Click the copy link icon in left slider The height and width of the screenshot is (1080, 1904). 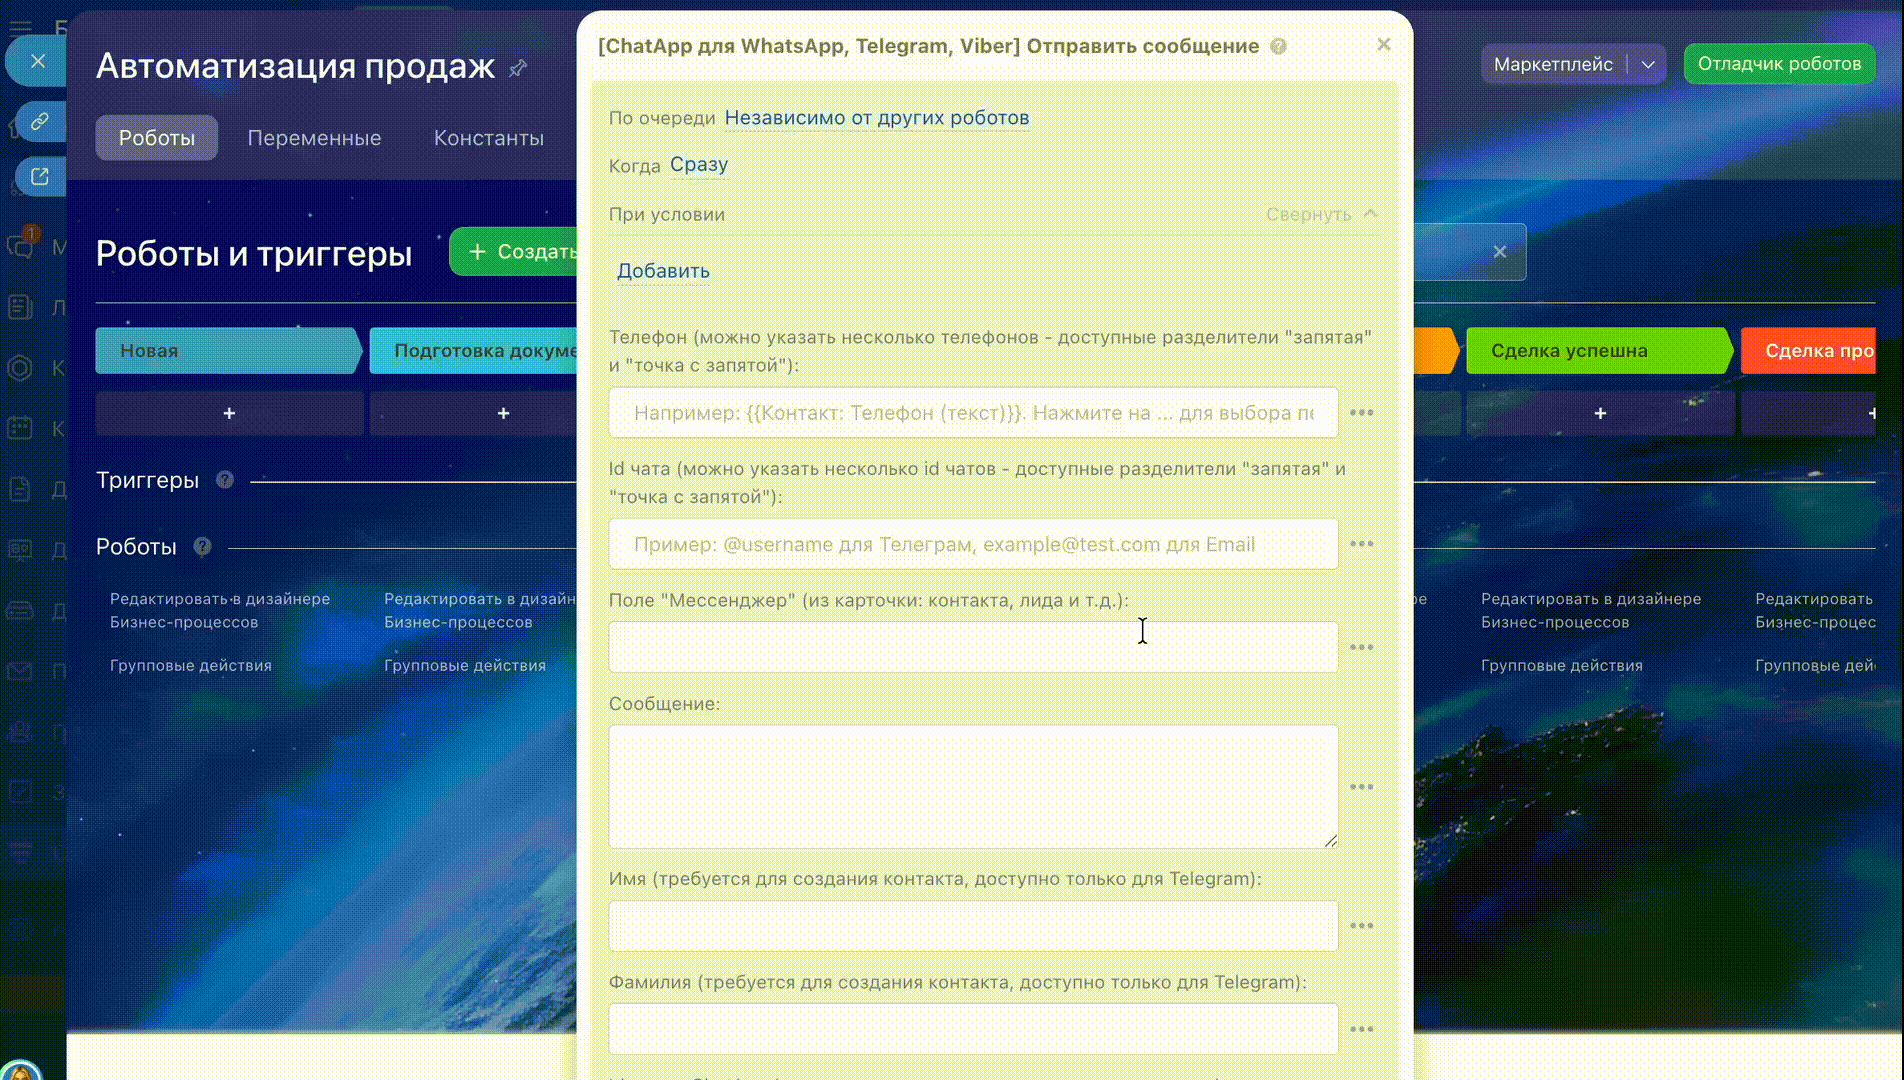[39, 122]
